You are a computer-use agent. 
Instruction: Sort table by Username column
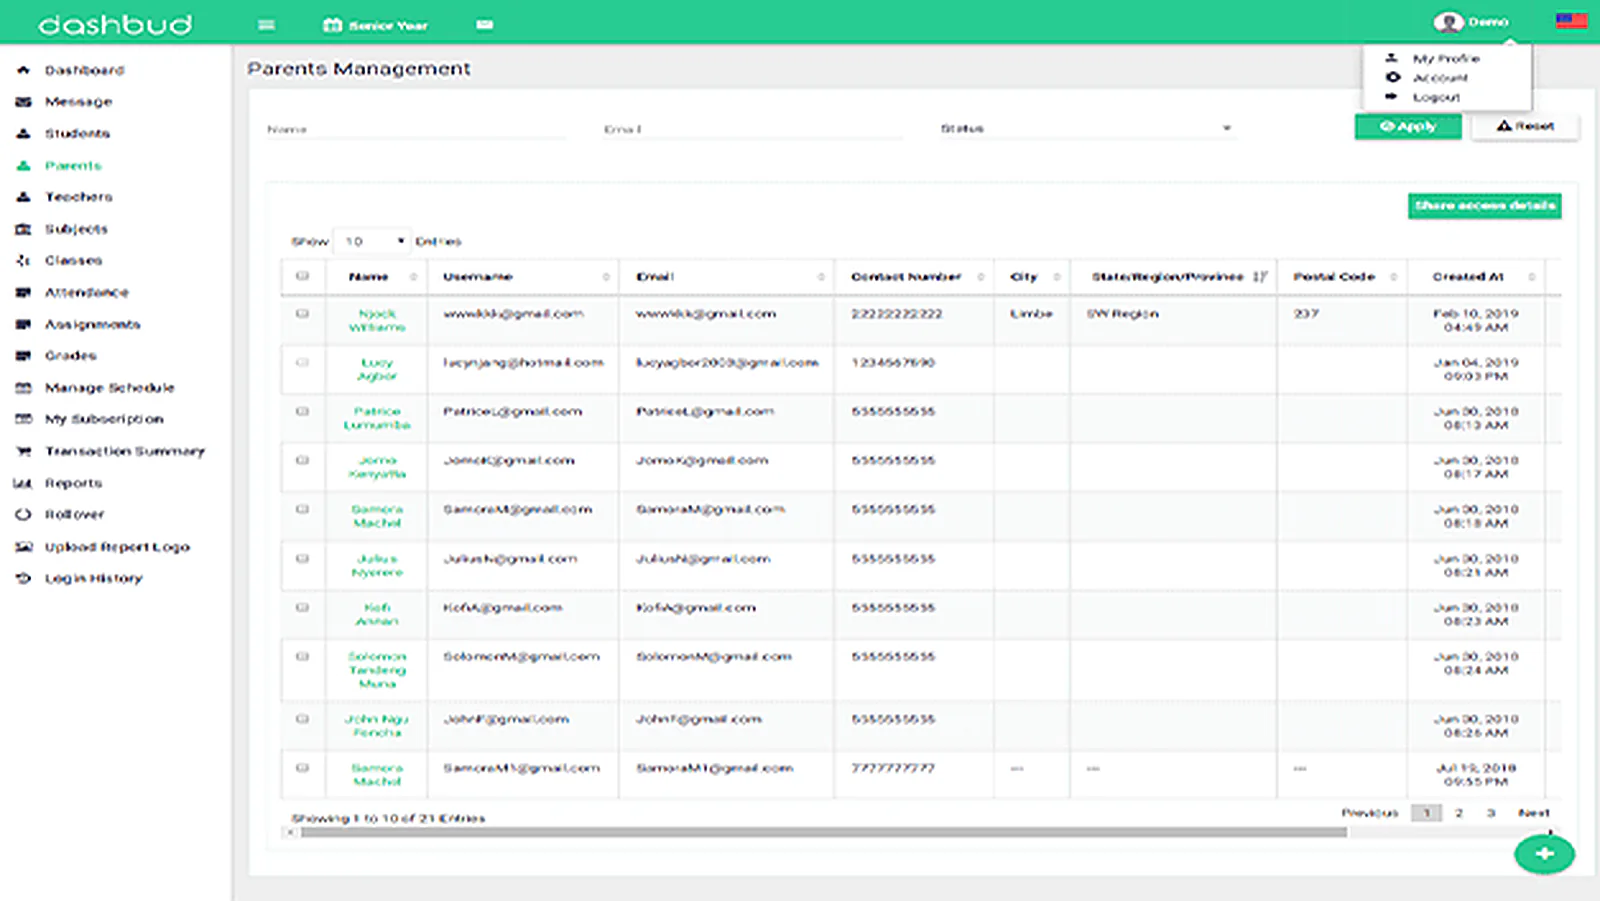[523, 277]
